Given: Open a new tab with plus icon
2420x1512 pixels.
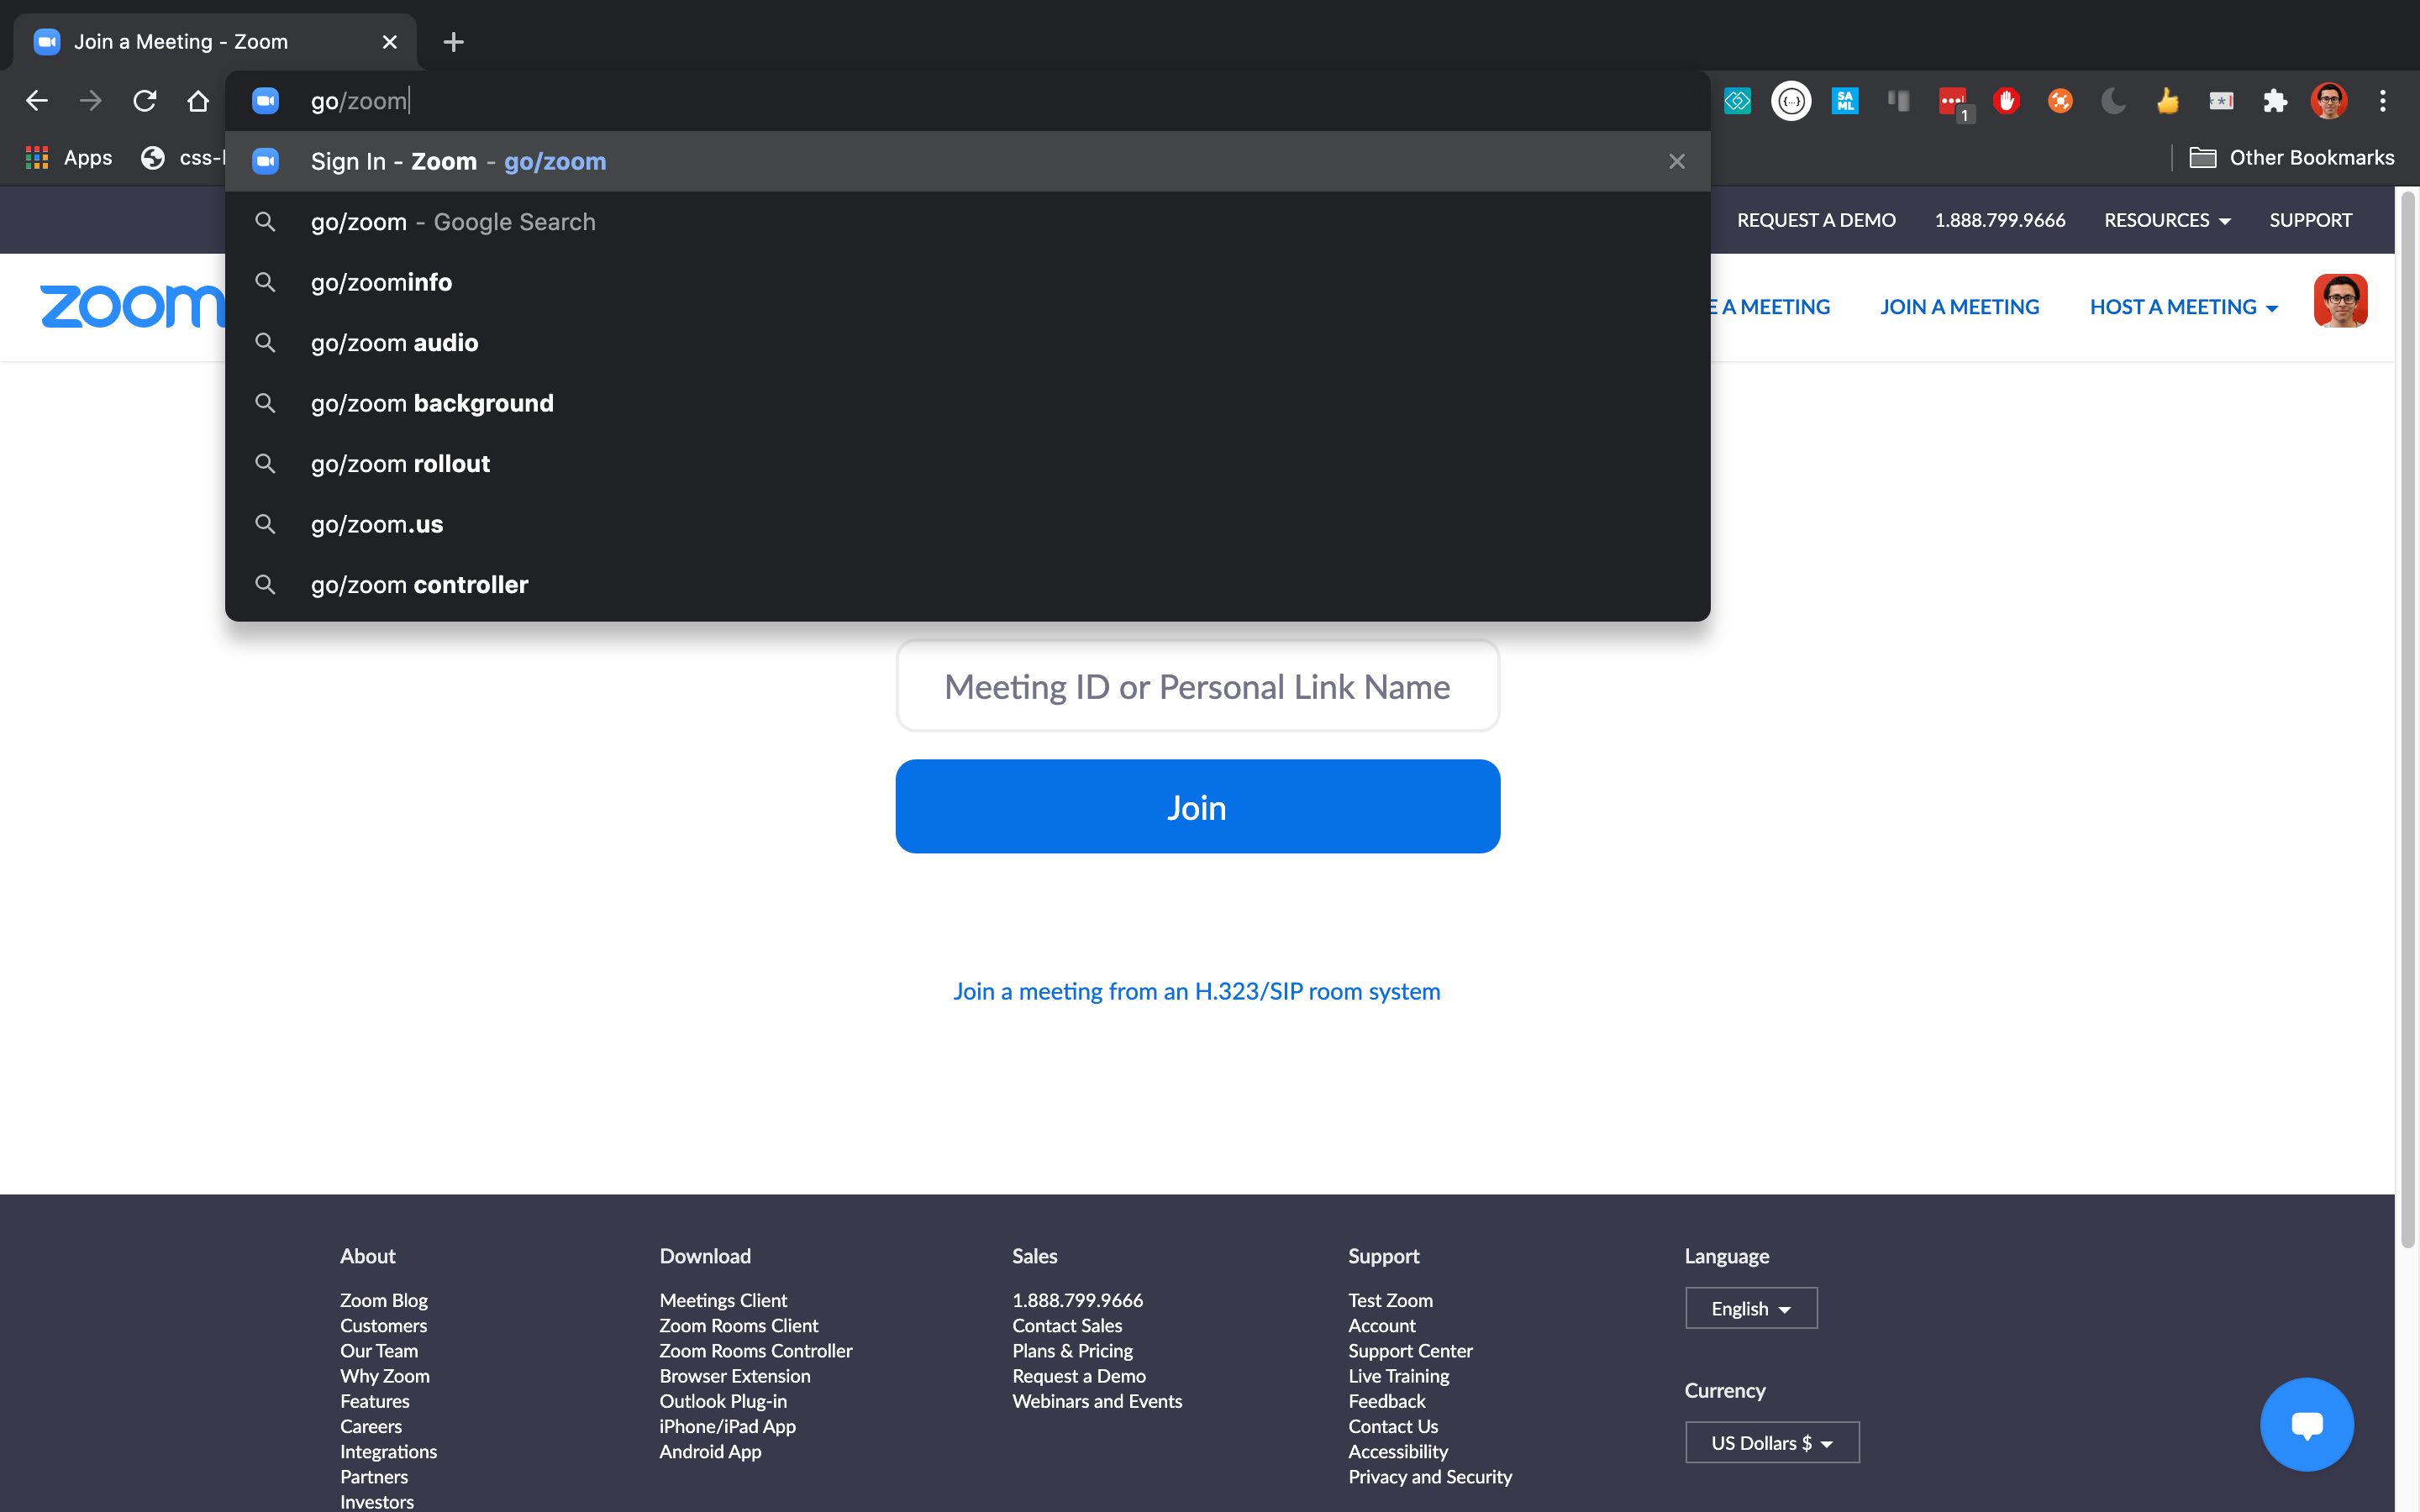Looking at the screenshot, I should tap(453, 42).
